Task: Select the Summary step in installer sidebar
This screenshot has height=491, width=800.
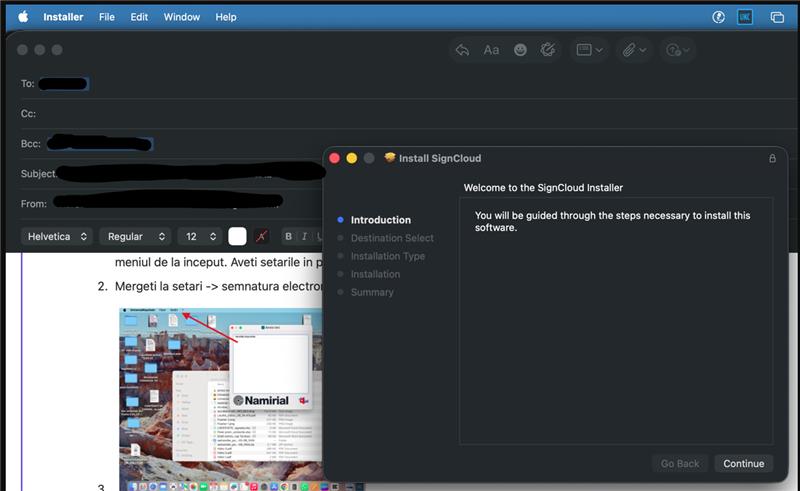Action: point(372,292)
